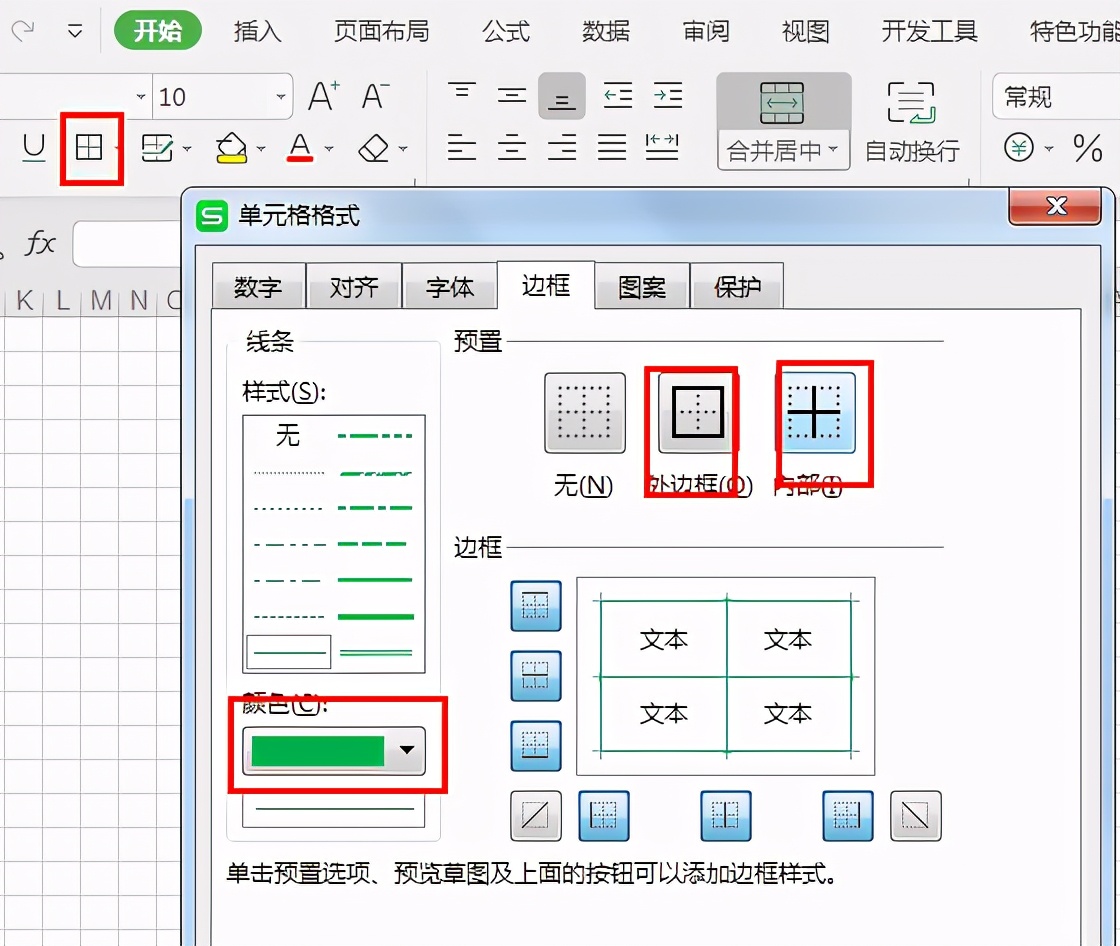Click the eraser clear formatting icon

click(x=374, y=149)
